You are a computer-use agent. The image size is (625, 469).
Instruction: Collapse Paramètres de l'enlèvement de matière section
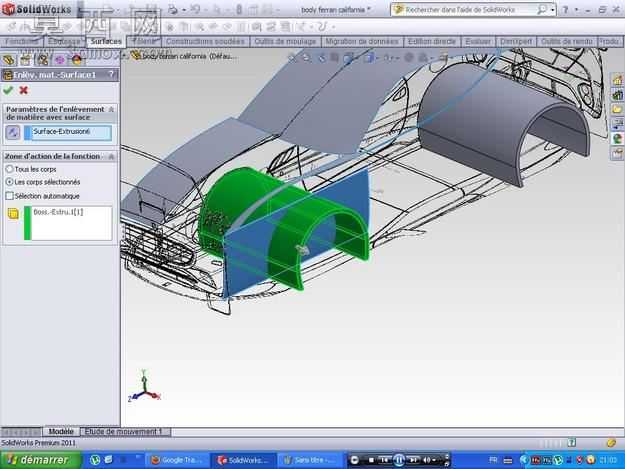tap(111, 109)
